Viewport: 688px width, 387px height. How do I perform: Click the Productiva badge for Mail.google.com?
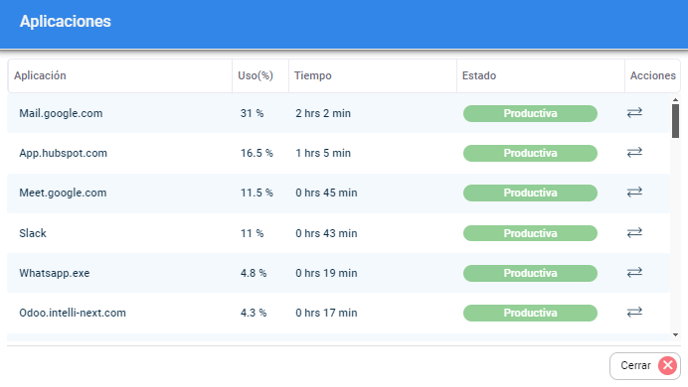[x=530, y=113]
